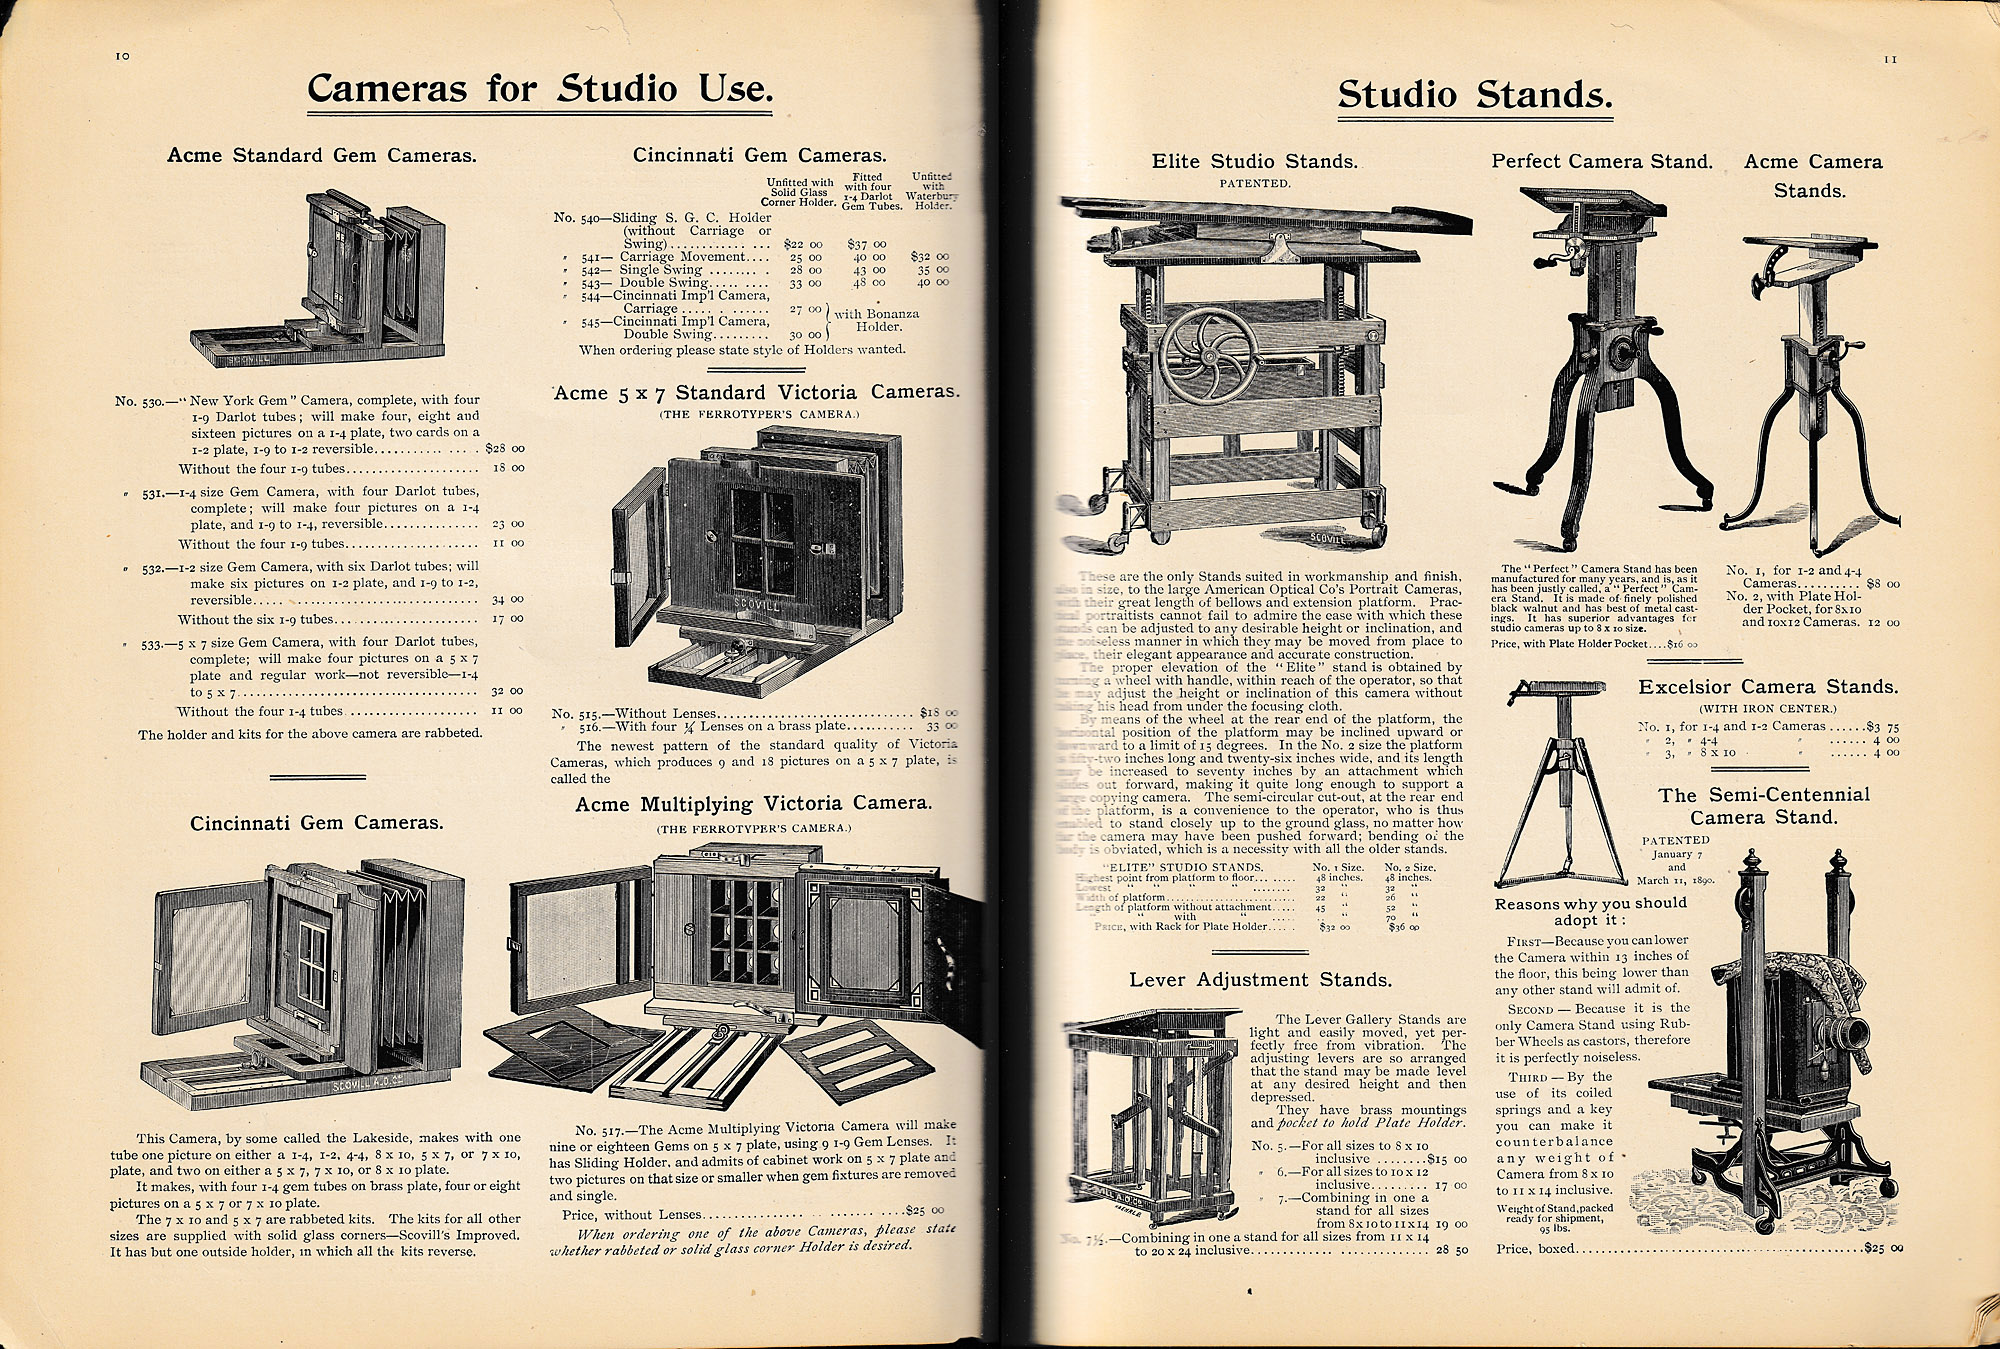Click the "Acme Standard Gem Cameras." heading
The width and height of the screenshot is (2000, 1349).
click(x=322, y=155)
